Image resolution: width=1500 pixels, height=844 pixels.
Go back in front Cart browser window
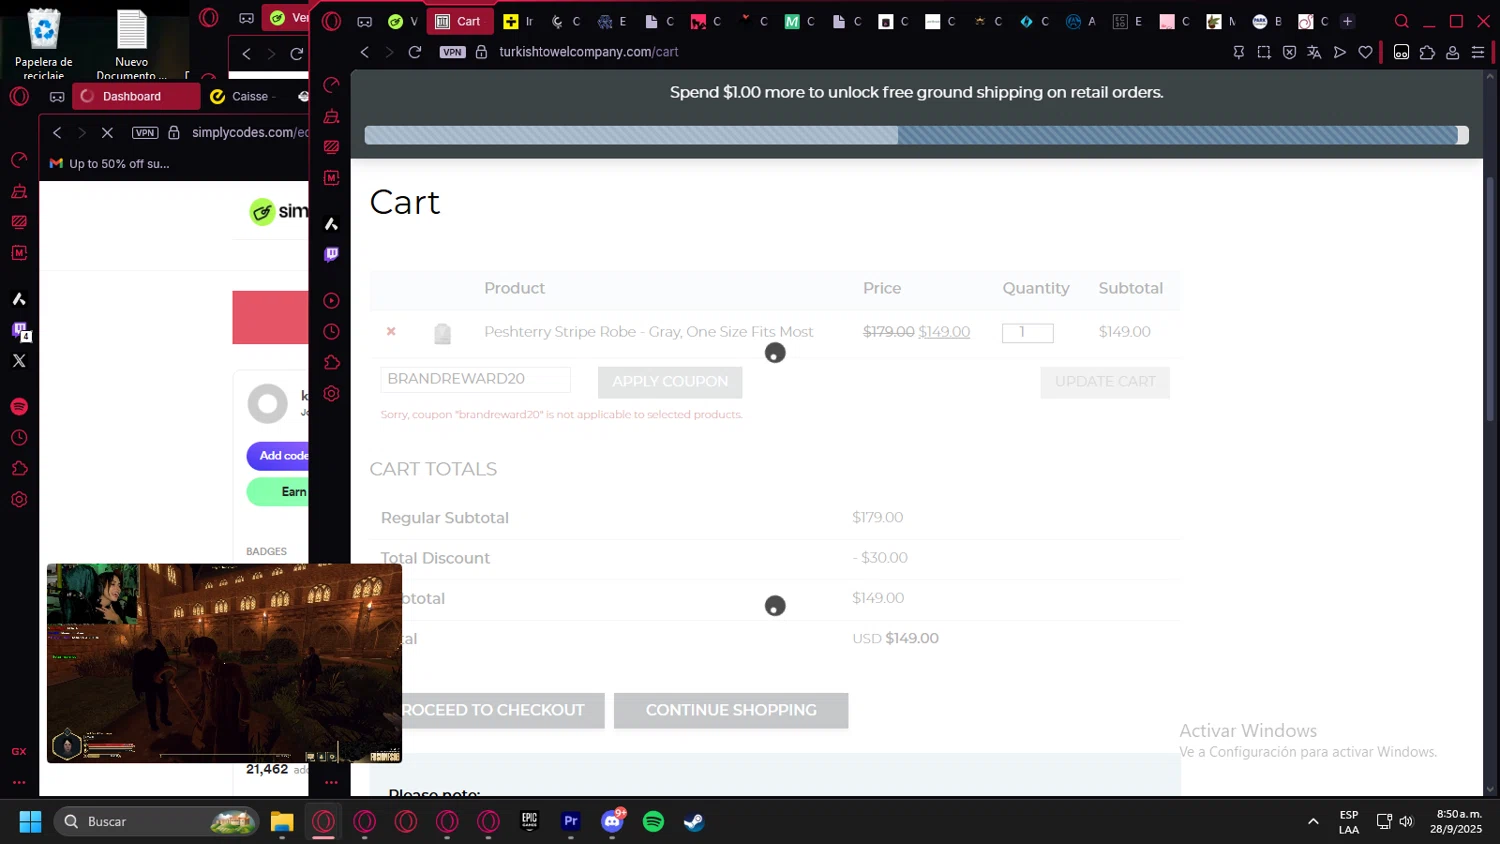tap(365, 52)
